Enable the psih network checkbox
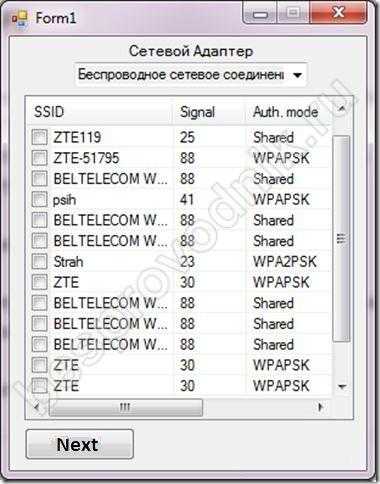Viewport: 380px width, 484px height. tap(39, 199)
